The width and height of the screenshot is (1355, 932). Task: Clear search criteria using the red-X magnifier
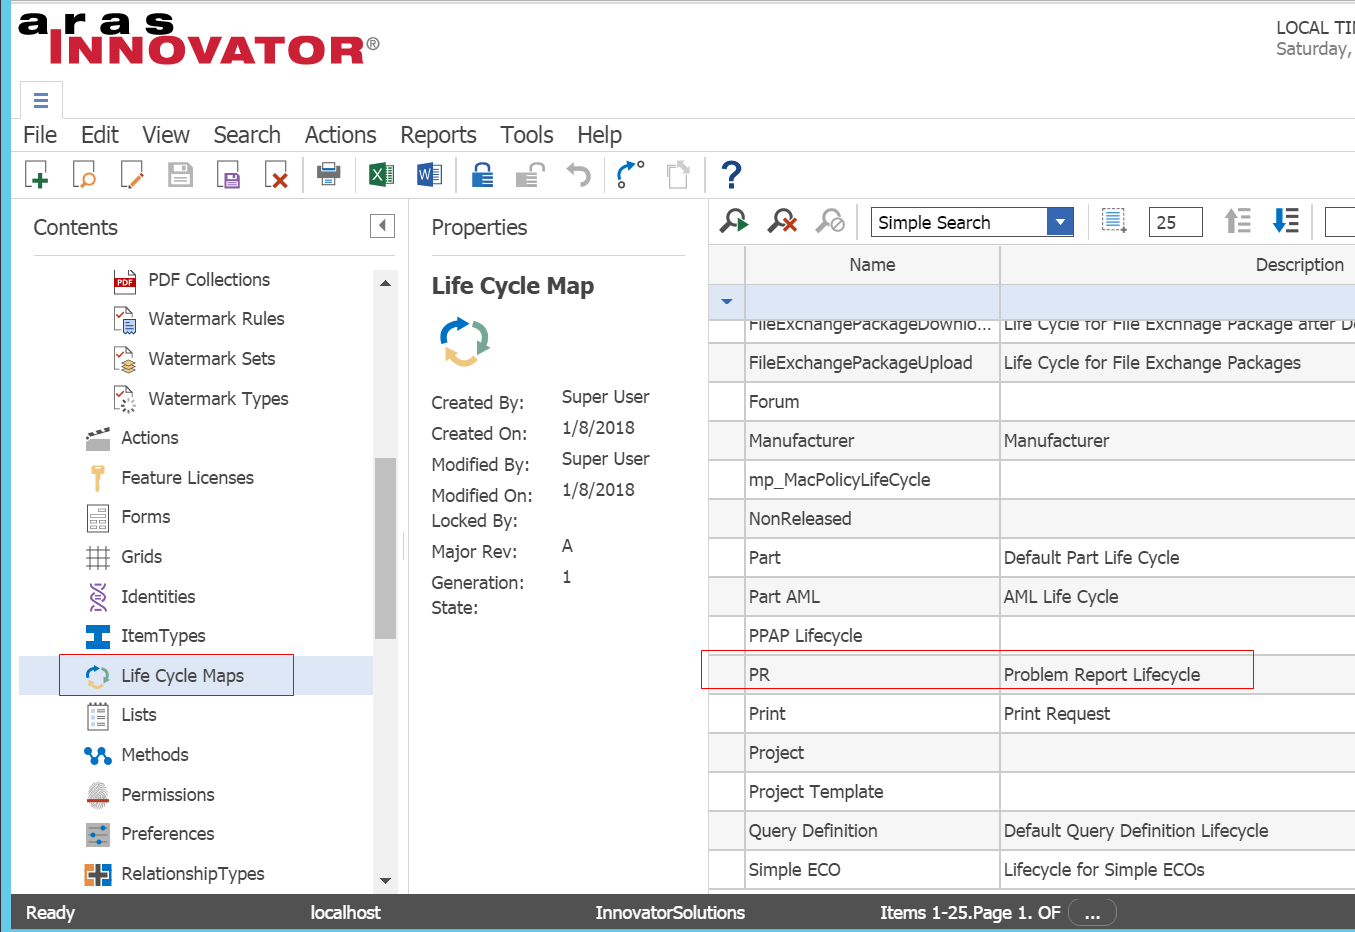[781, 221]
